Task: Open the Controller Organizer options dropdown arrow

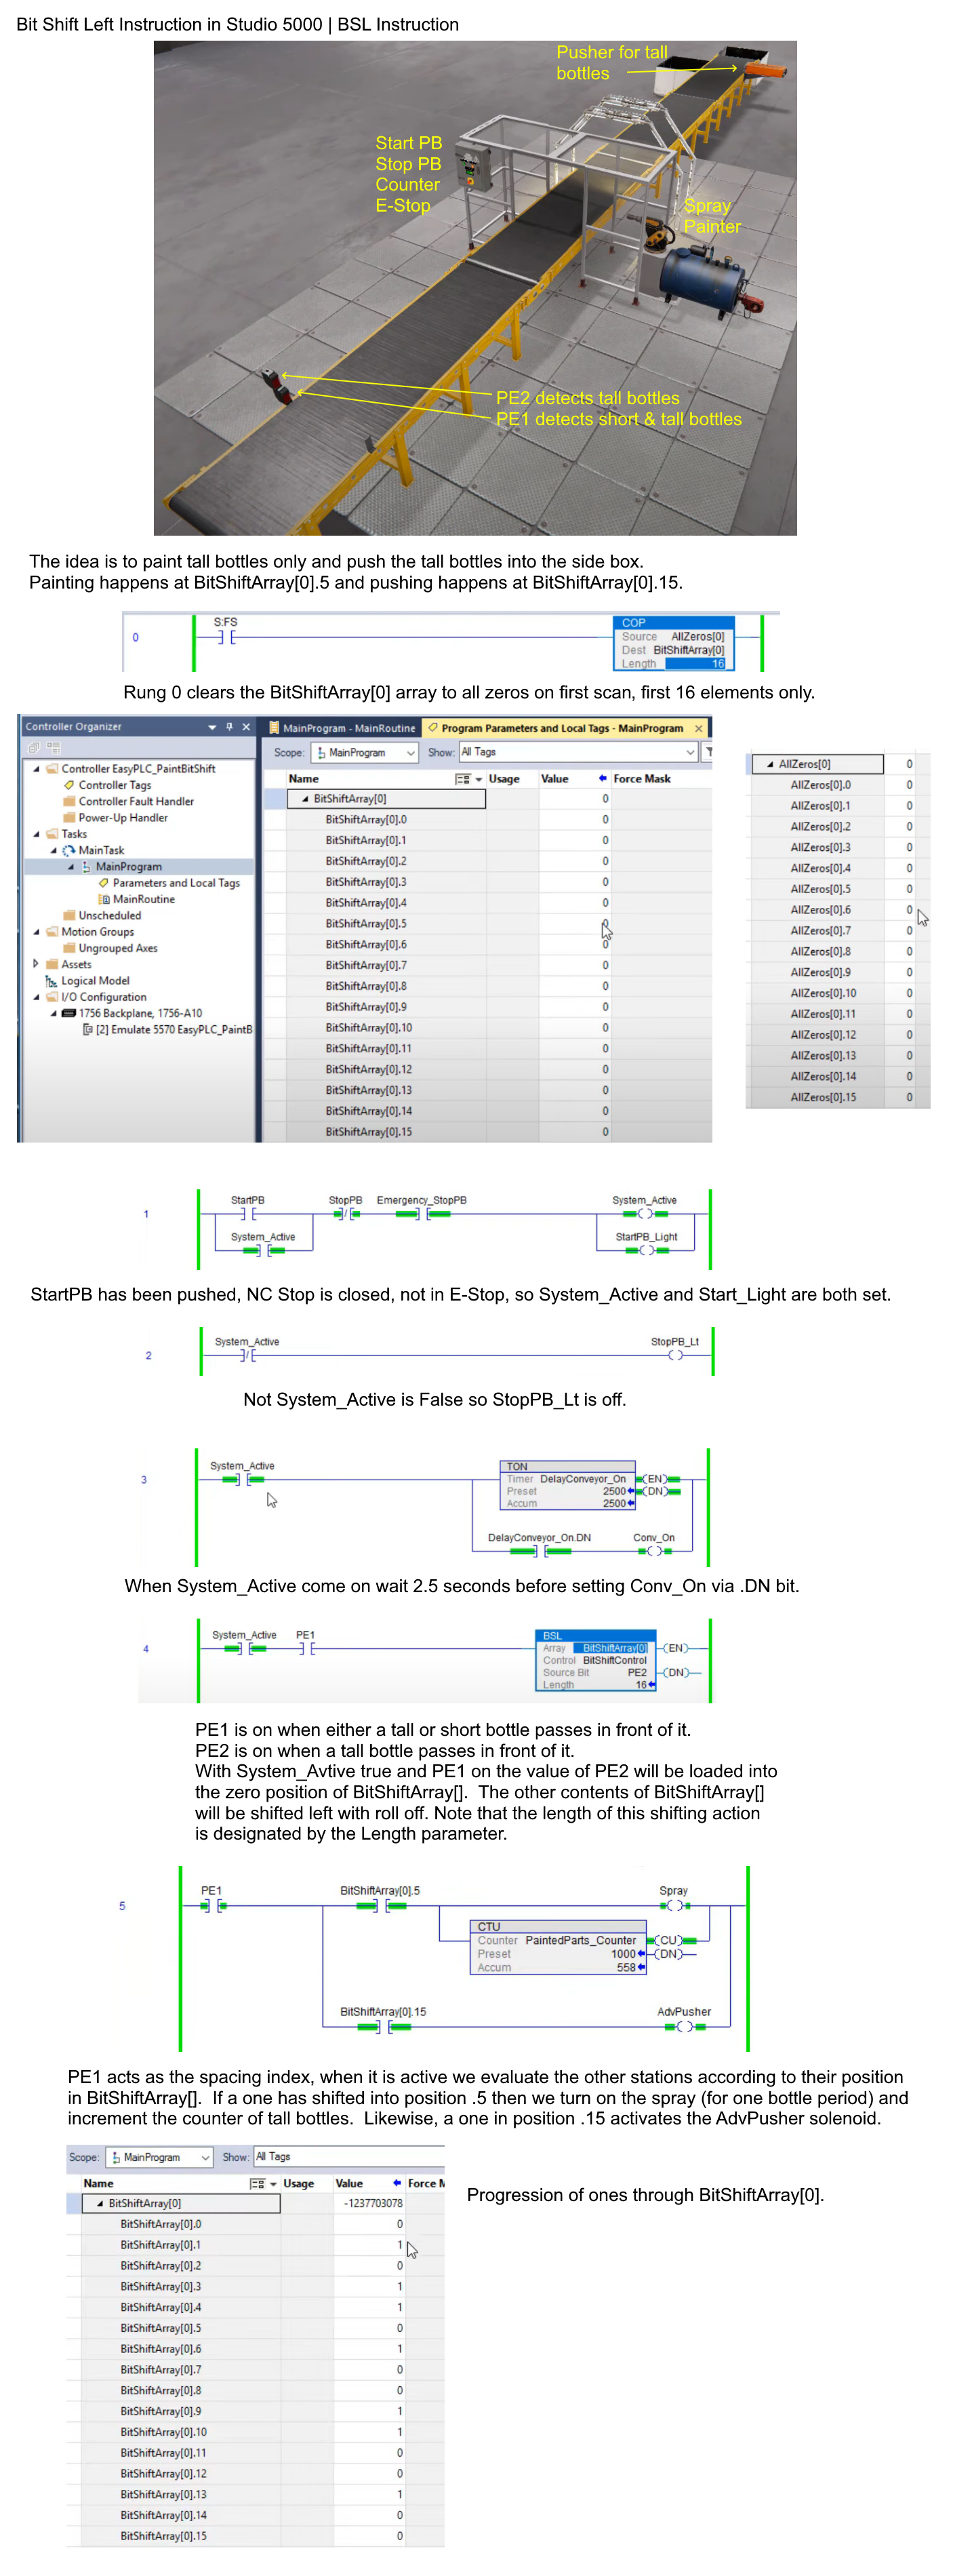Action: point(212,727)
